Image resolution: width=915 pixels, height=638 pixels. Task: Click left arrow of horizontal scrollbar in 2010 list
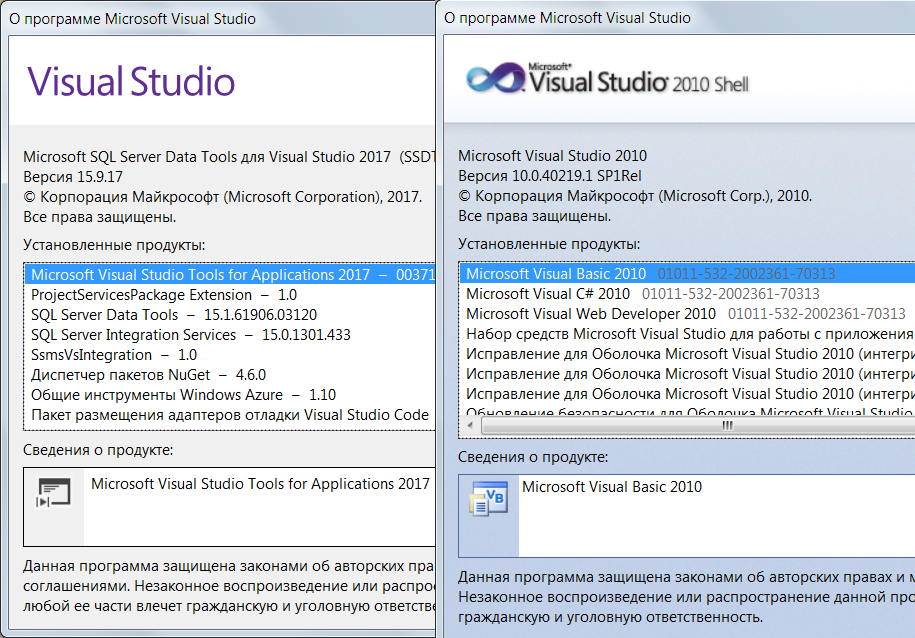(470, 426)
